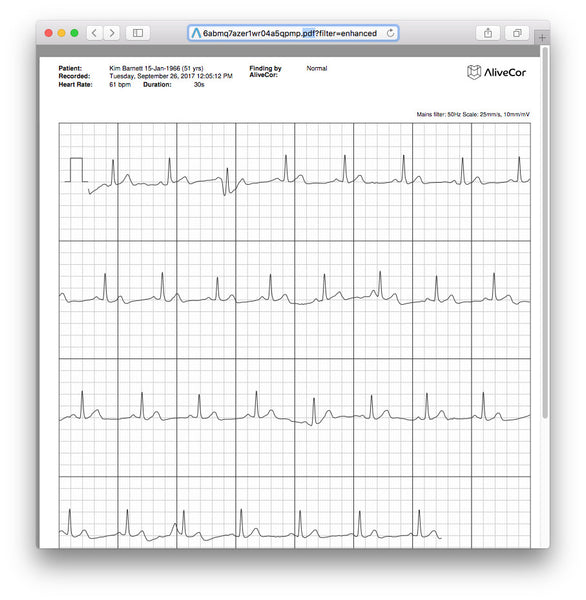
Task: Click the Normal finding text
Action: (x=317, y=68)
